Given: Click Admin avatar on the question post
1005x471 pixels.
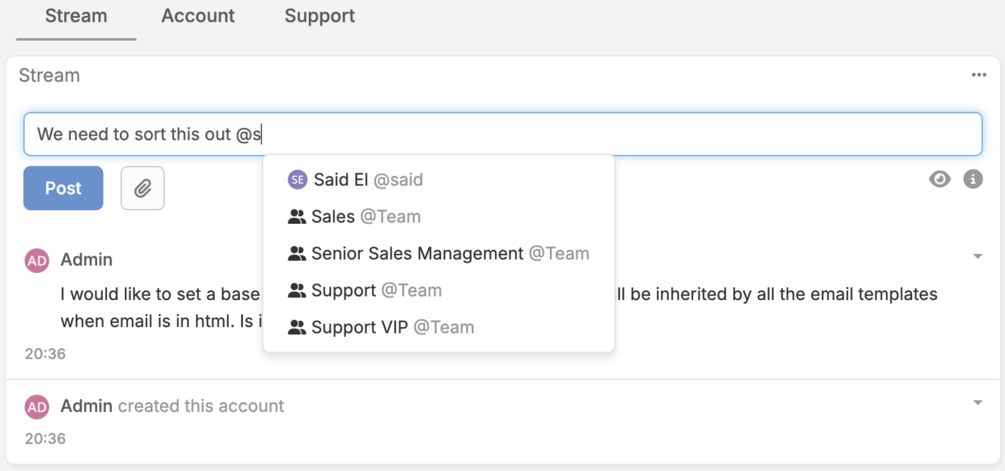Looking at the screenshot, I should (37, 260).
